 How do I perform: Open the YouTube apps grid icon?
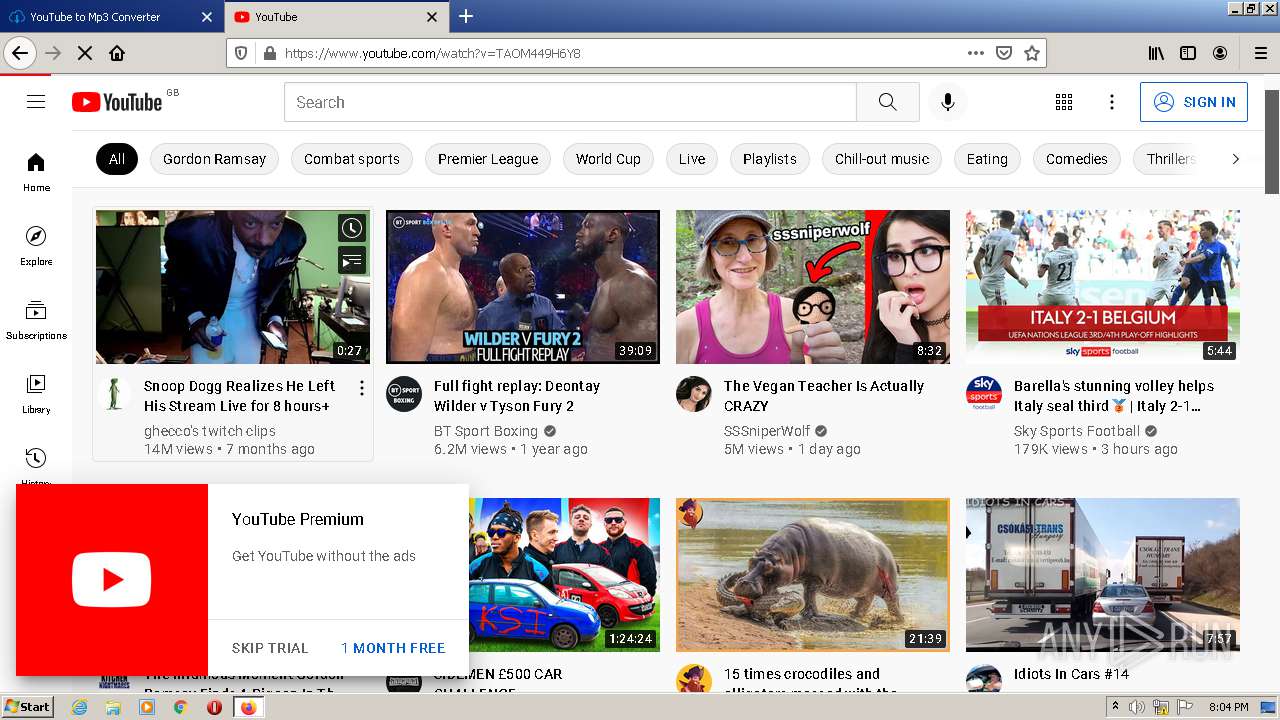coord(1064,102)
